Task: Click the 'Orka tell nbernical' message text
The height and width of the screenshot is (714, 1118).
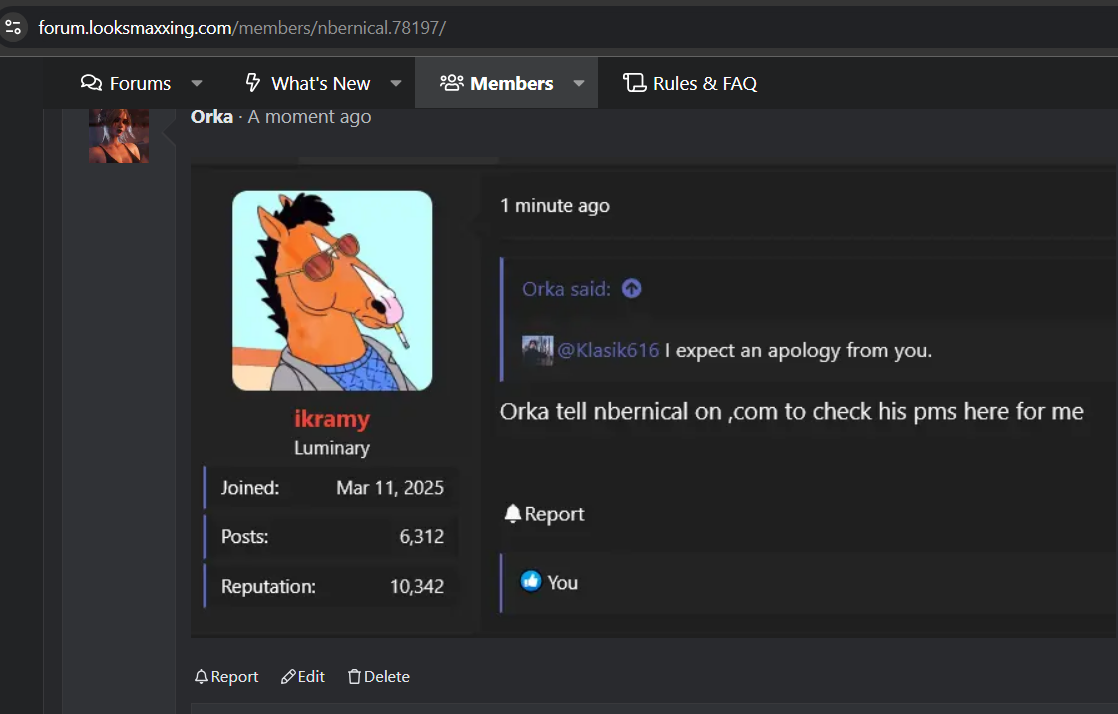Action: (x=791, y=412)
